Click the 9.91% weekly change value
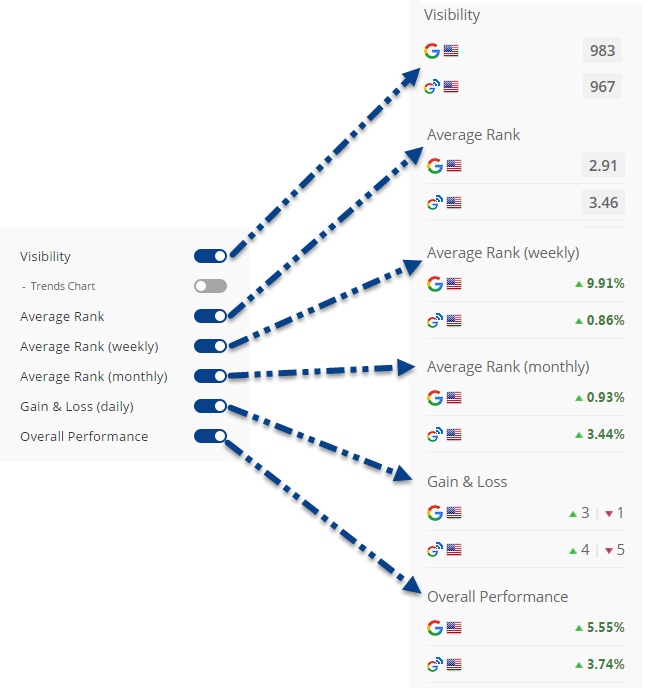The width and height of the screenshot is (650, 690). tap(605, 284)
